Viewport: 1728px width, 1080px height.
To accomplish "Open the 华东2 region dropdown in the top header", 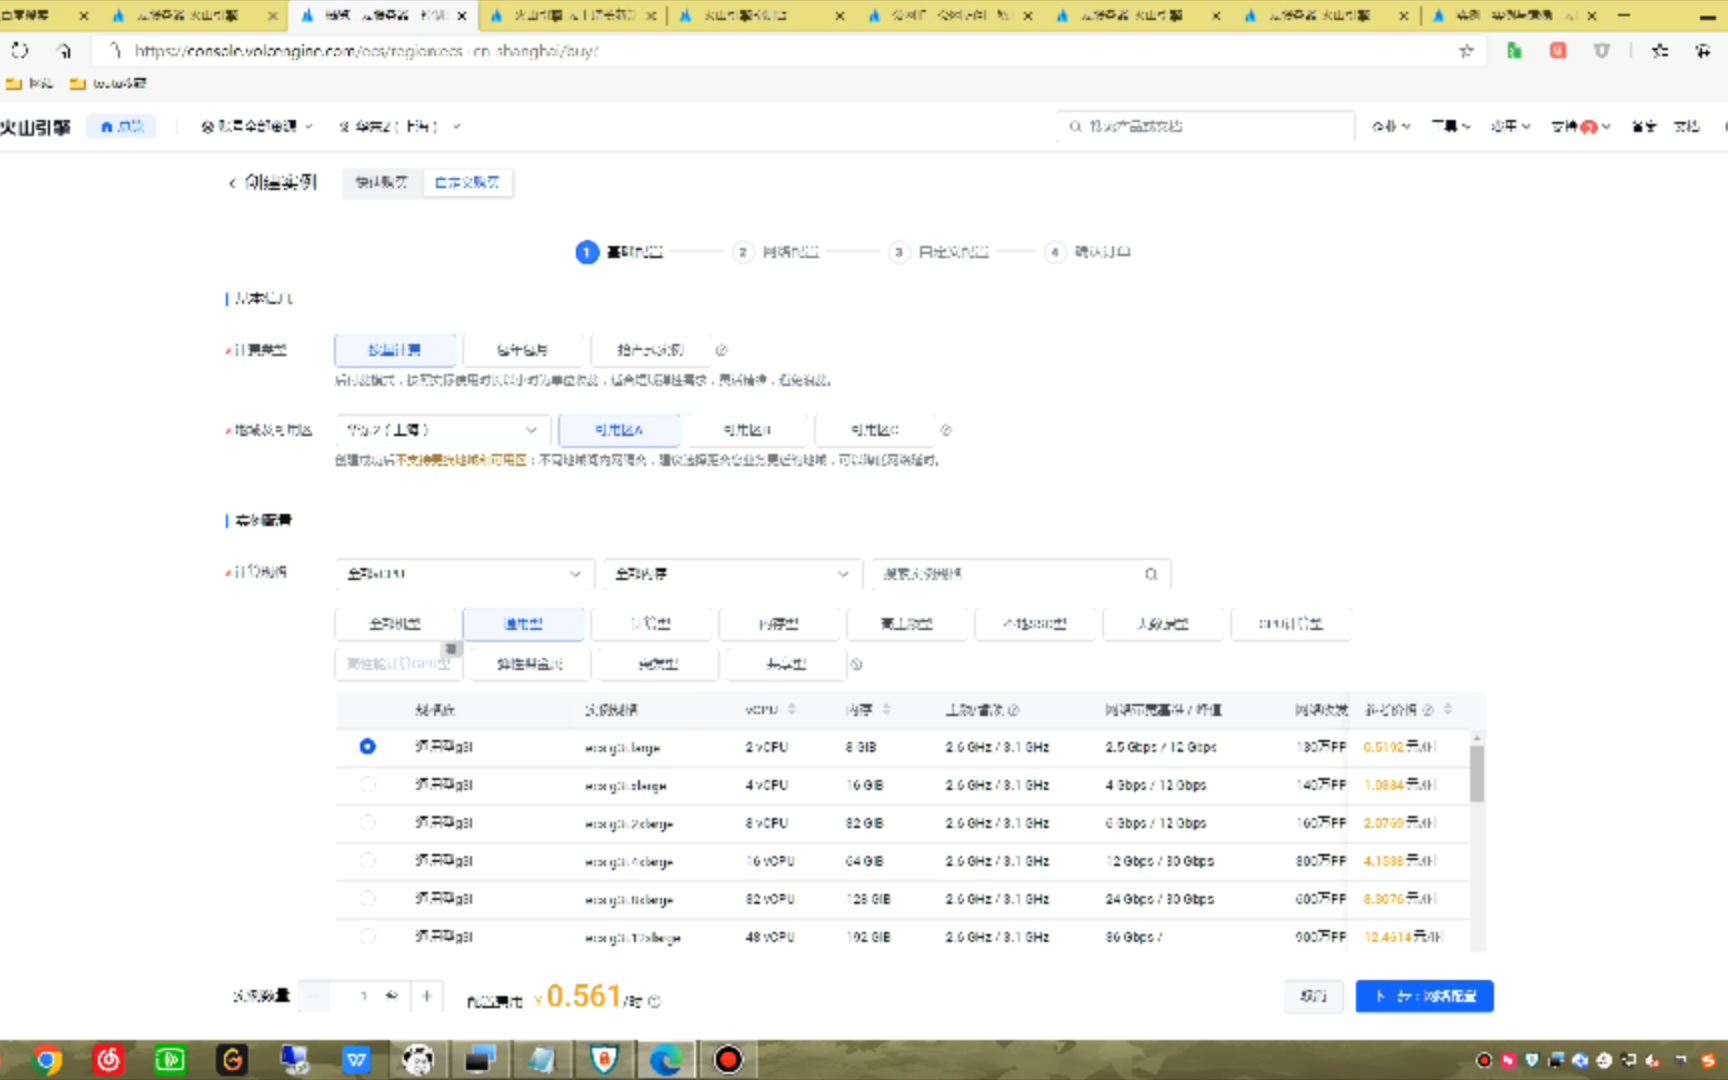I will click(399, 126).
